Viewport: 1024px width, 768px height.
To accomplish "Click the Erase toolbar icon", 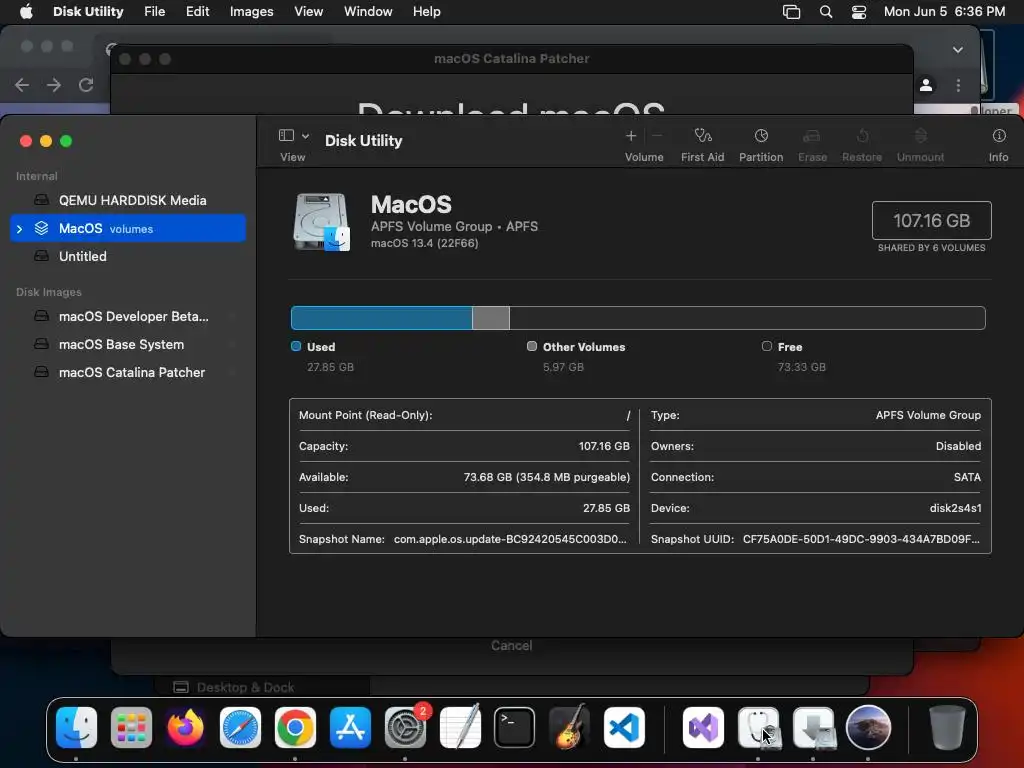I will [x=812, y=136].
